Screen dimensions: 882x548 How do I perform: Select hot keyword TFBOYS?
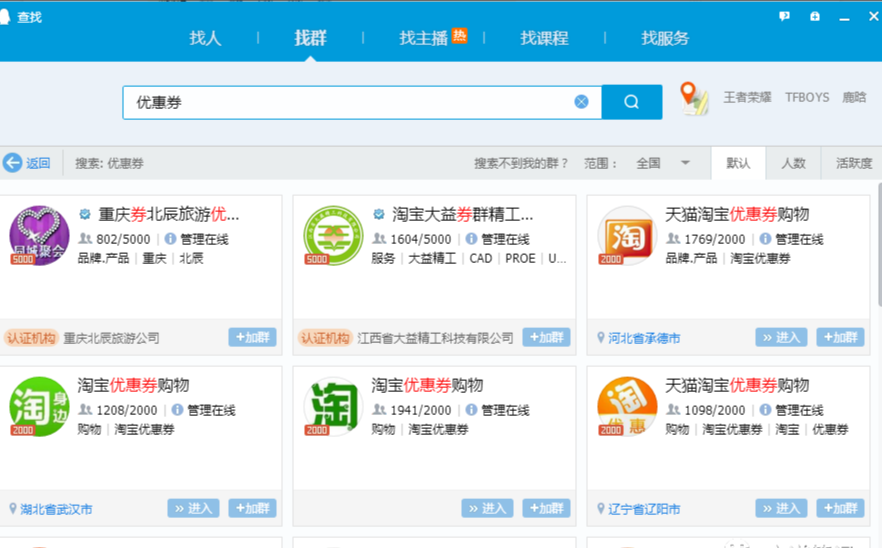pyautogui.click(x=807, y=97)
